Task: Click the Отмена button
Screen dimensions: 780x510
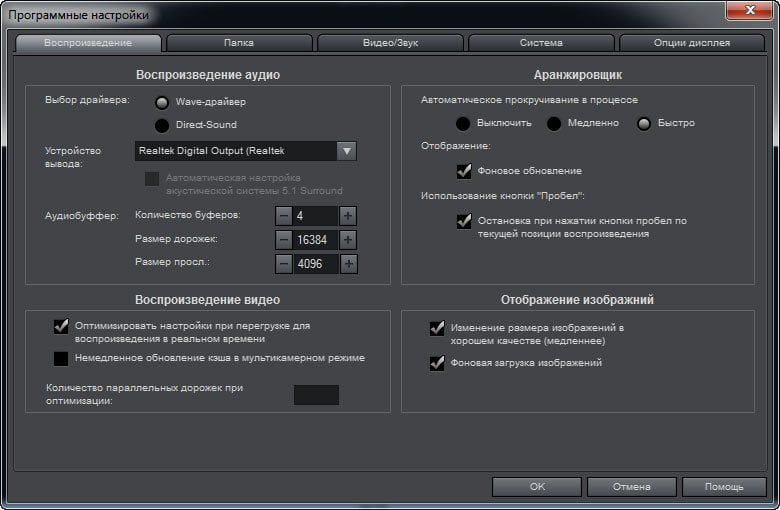Action: (632, 487)
